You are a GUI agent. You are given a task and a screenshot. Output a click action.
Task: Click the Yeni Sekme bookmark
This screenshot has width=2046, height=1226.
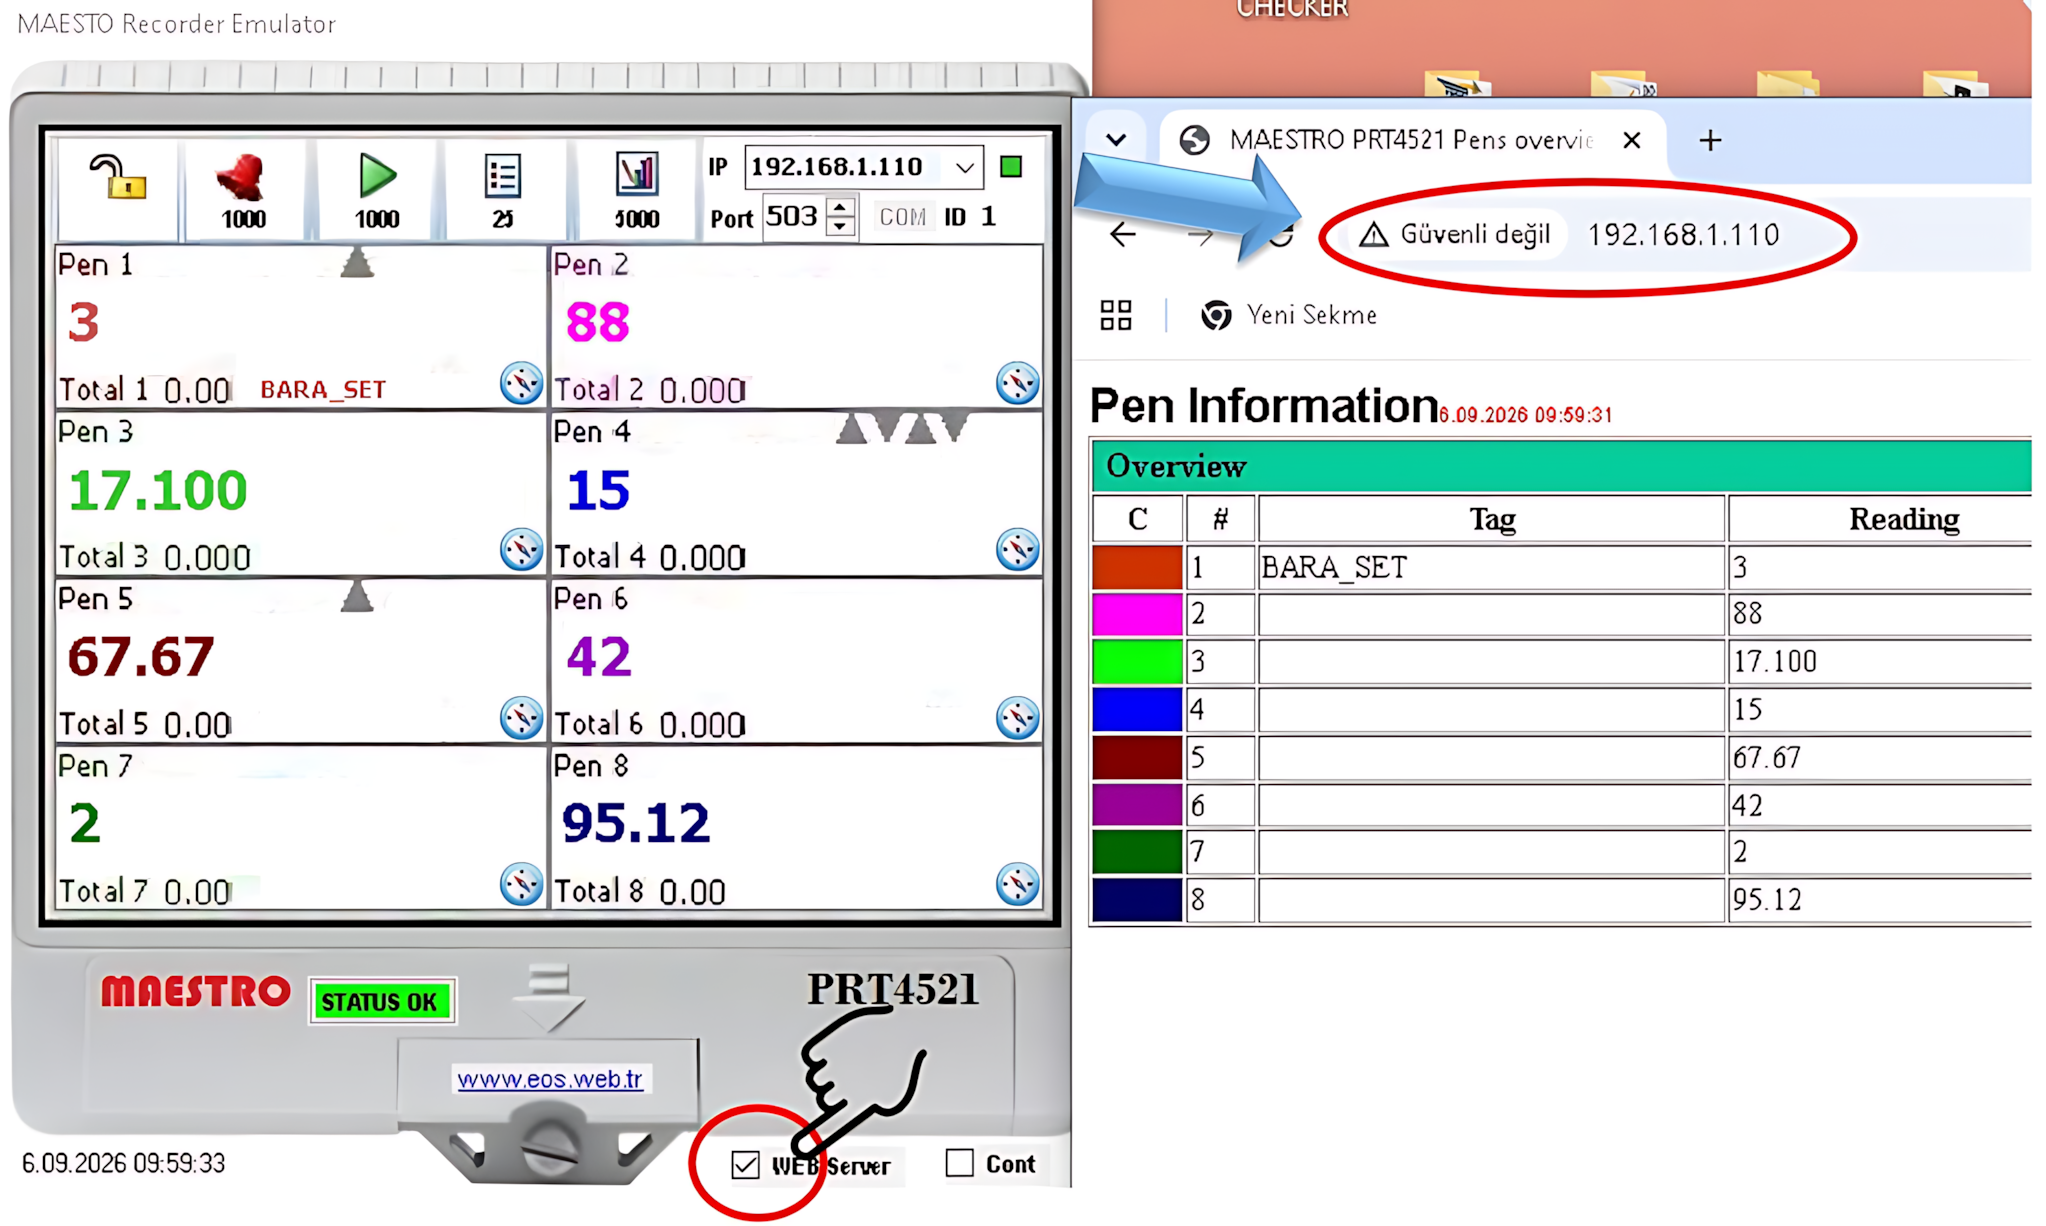[x=1289, y=315]
